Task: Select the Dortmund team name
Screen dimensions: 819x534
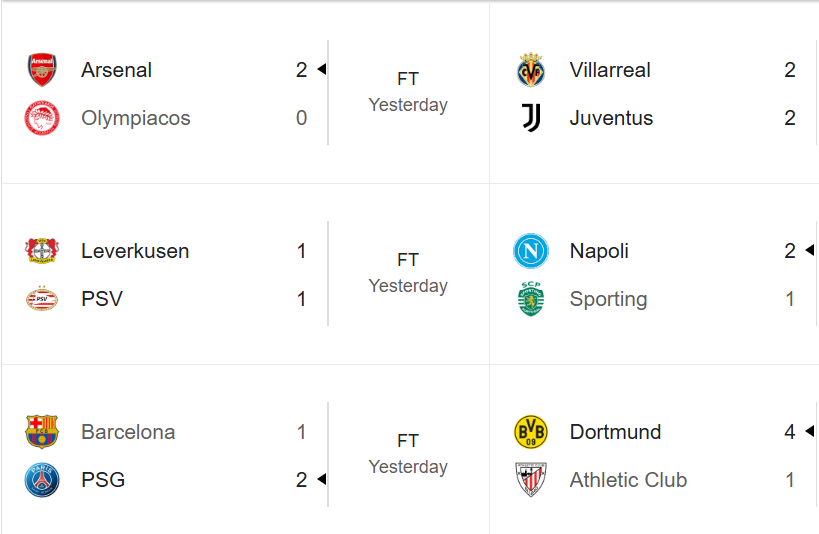Action: coord(615,432)
